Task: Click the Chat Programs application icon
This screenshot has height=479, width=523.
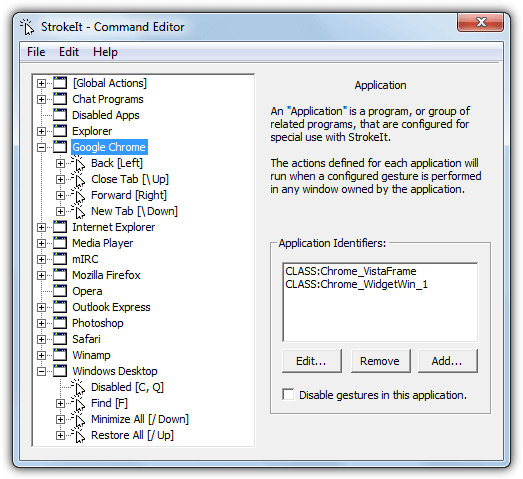Action: (60, 99)
